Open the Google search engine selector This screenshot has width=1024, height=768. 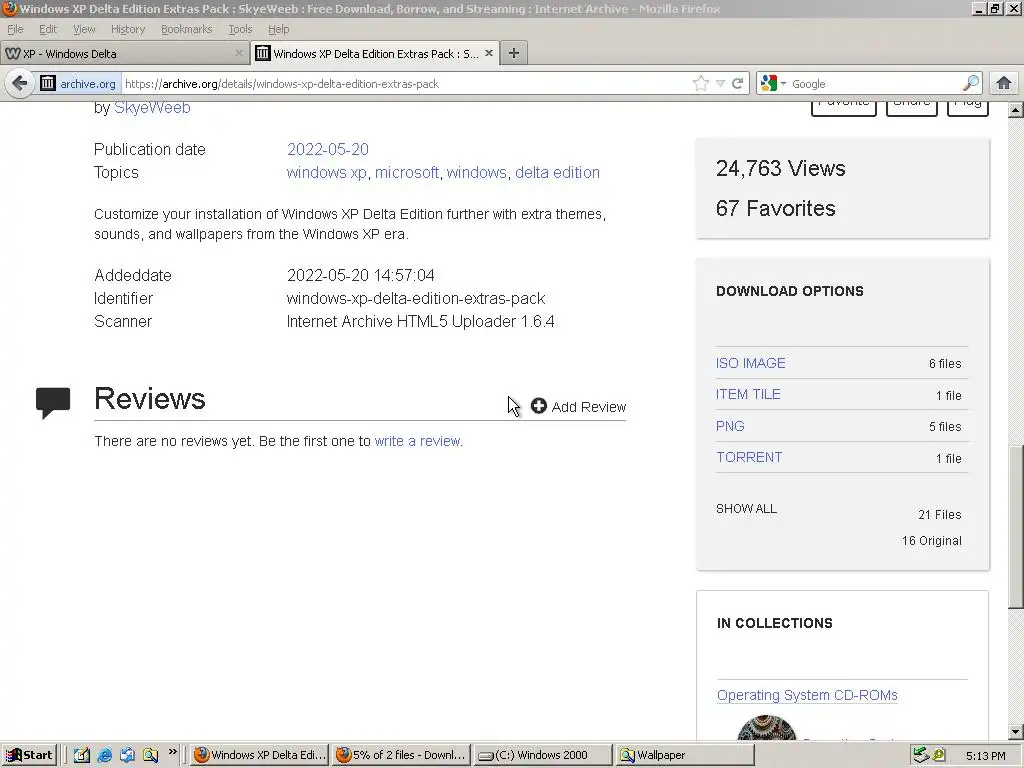773,84
